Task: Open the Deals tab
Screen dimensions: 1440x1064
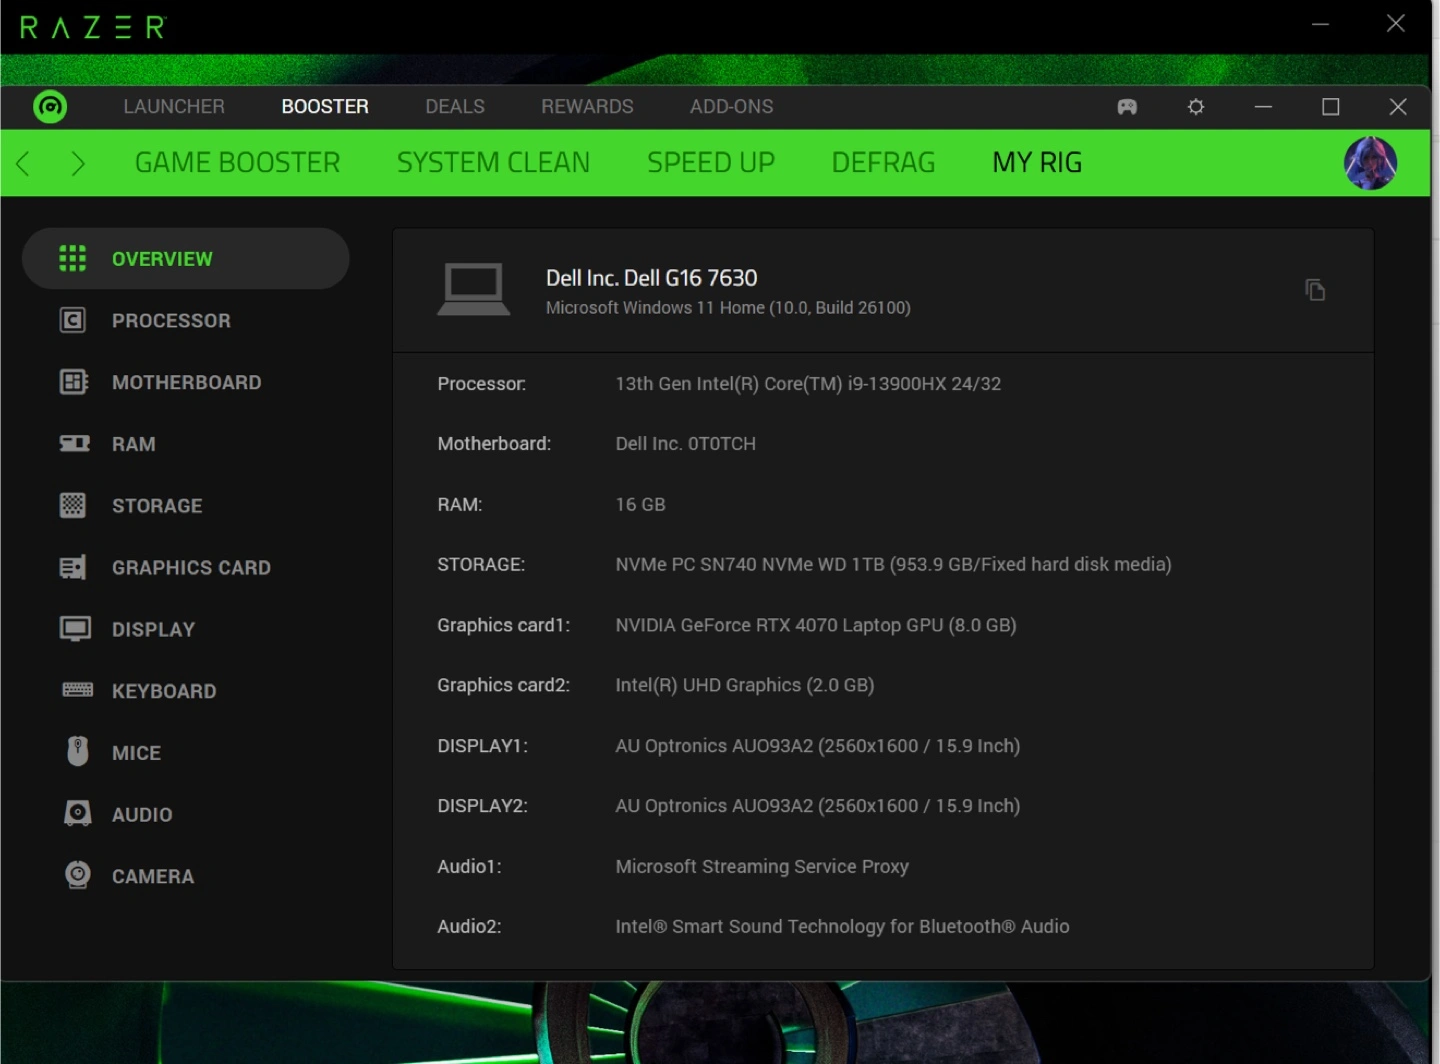Action: 455,106
